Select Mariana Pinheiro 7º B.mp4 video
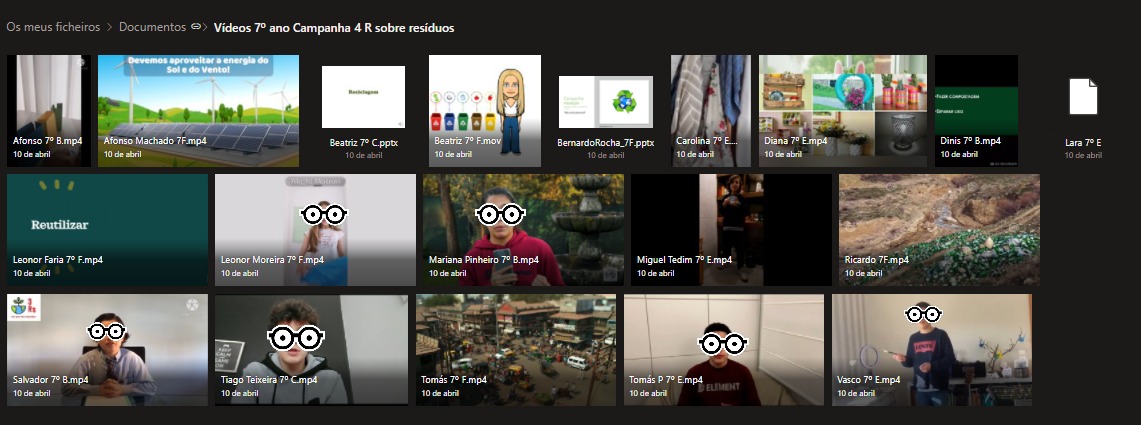This screenshot has height=425, width=1141. pyautogui.click(x=523, y=230)
